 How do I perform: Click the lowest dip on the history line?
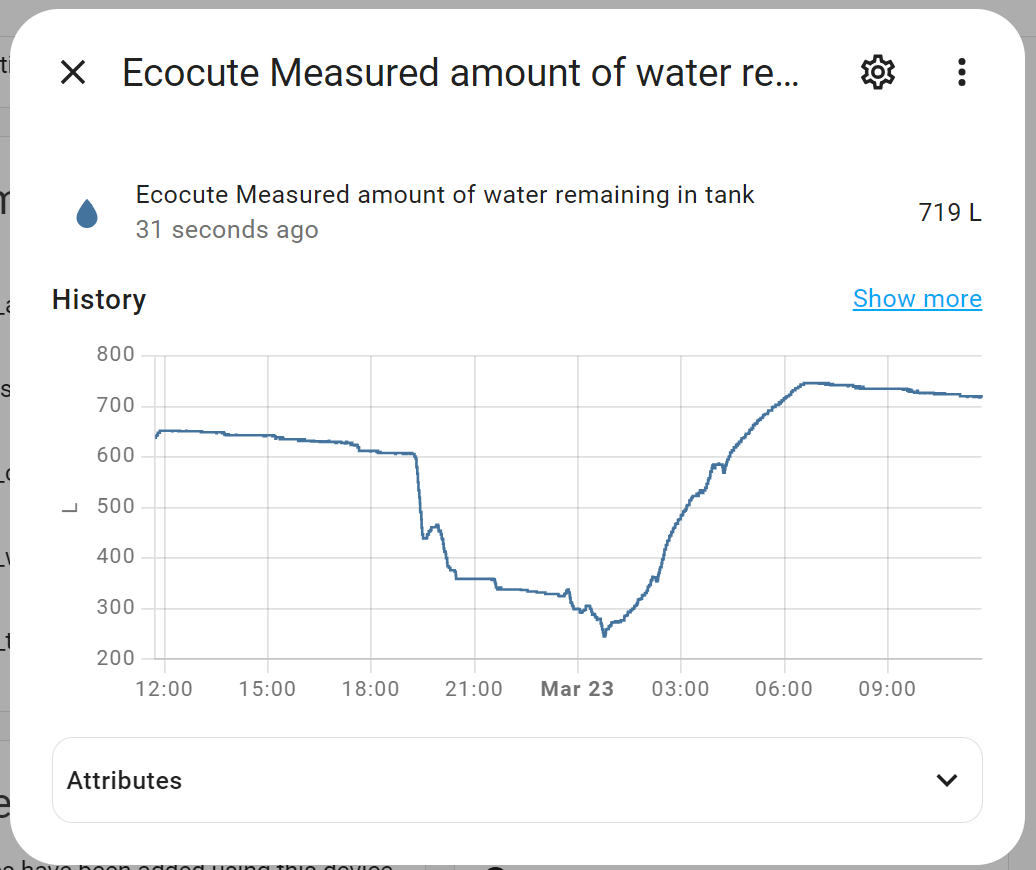[x=604, y=634]
